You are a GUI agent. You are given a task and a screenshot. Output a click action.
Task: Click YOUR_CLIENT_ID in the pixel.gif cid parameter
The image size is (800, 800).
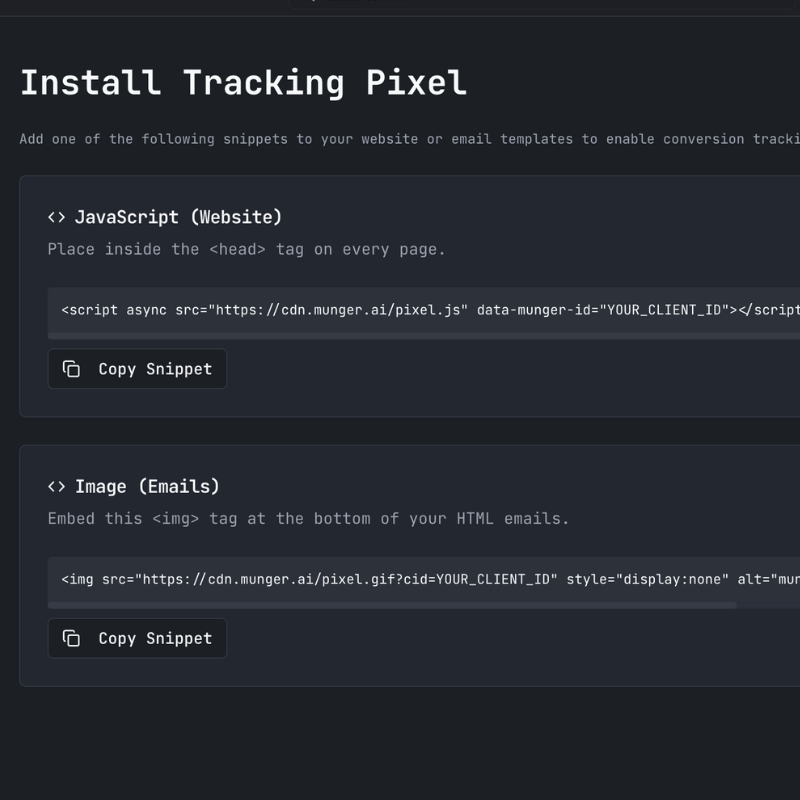[497, 580]
